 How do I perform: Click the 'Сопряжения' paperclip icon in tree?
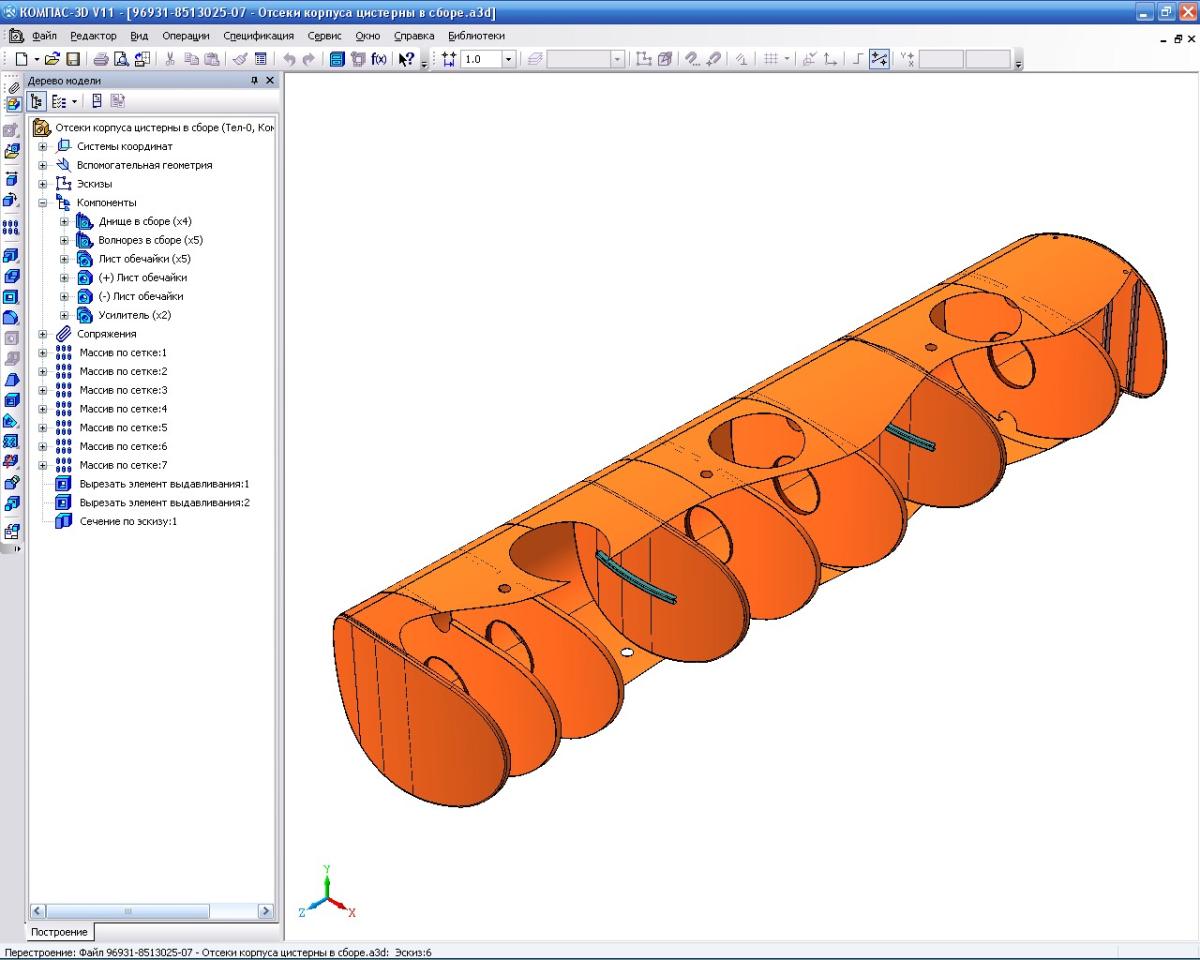click(64, 334)
